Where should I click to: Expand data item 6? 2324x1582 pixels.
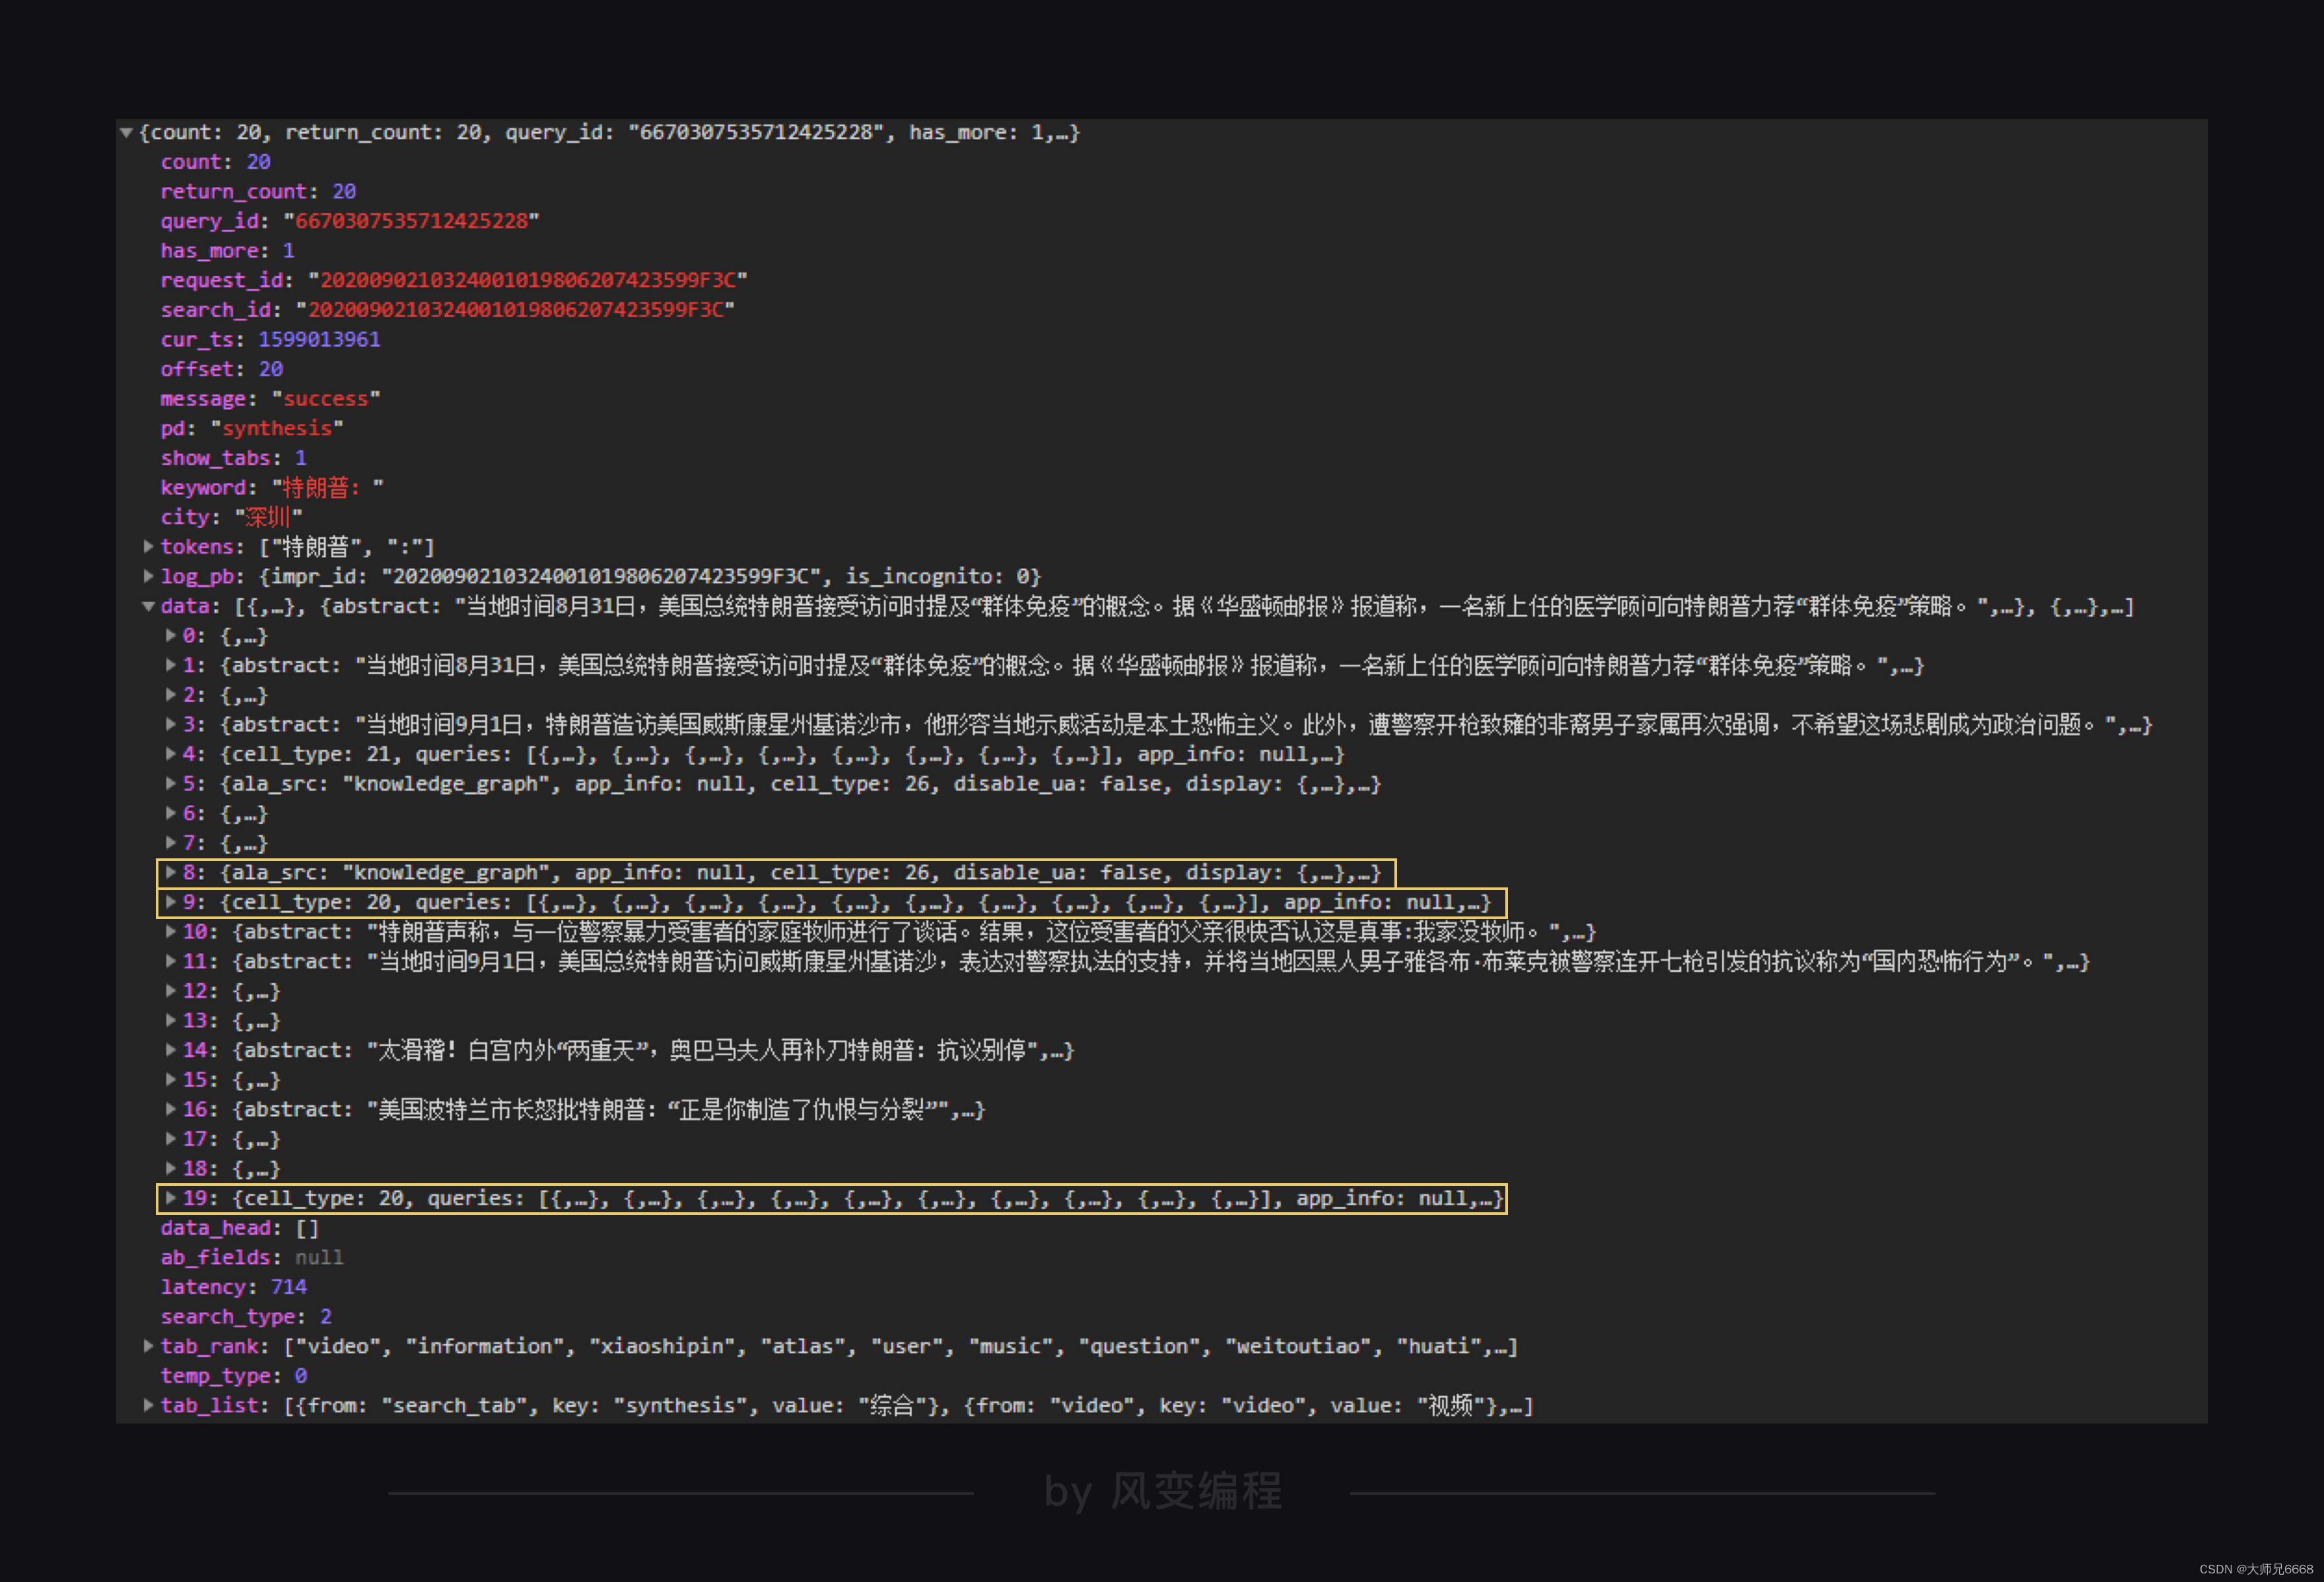tap(170, 813)
